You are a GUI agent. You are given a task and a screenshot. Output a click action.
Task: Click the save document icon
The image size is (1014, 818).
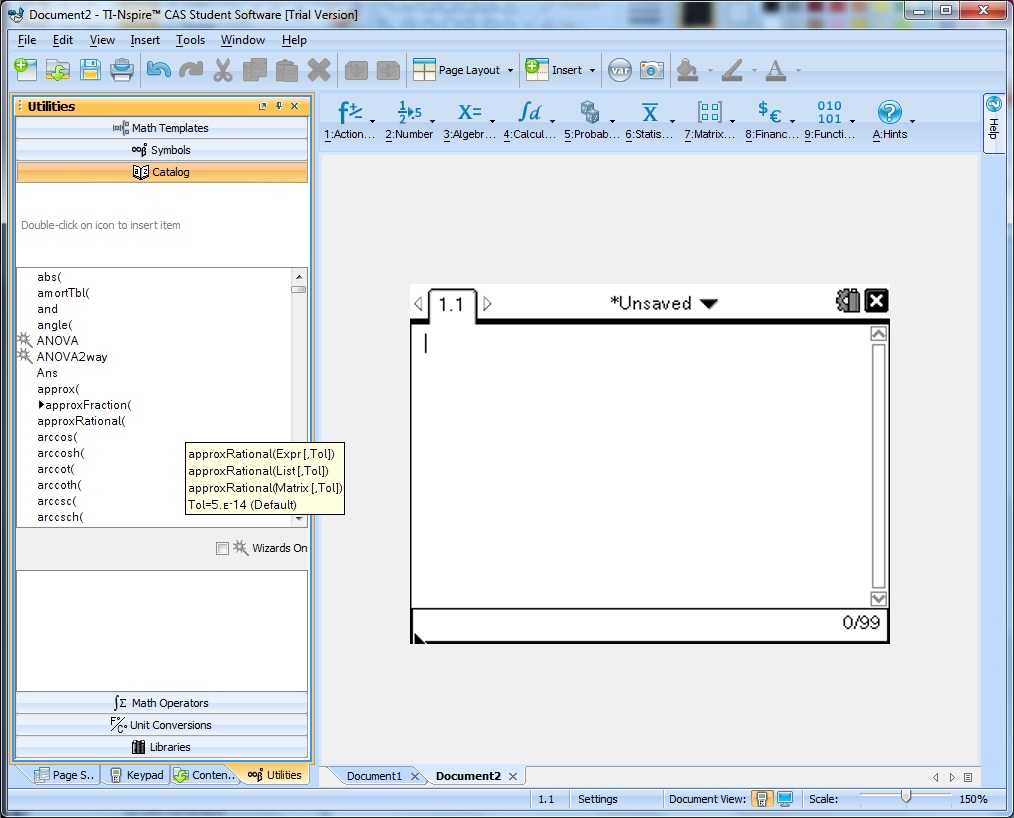pos(90,70)
